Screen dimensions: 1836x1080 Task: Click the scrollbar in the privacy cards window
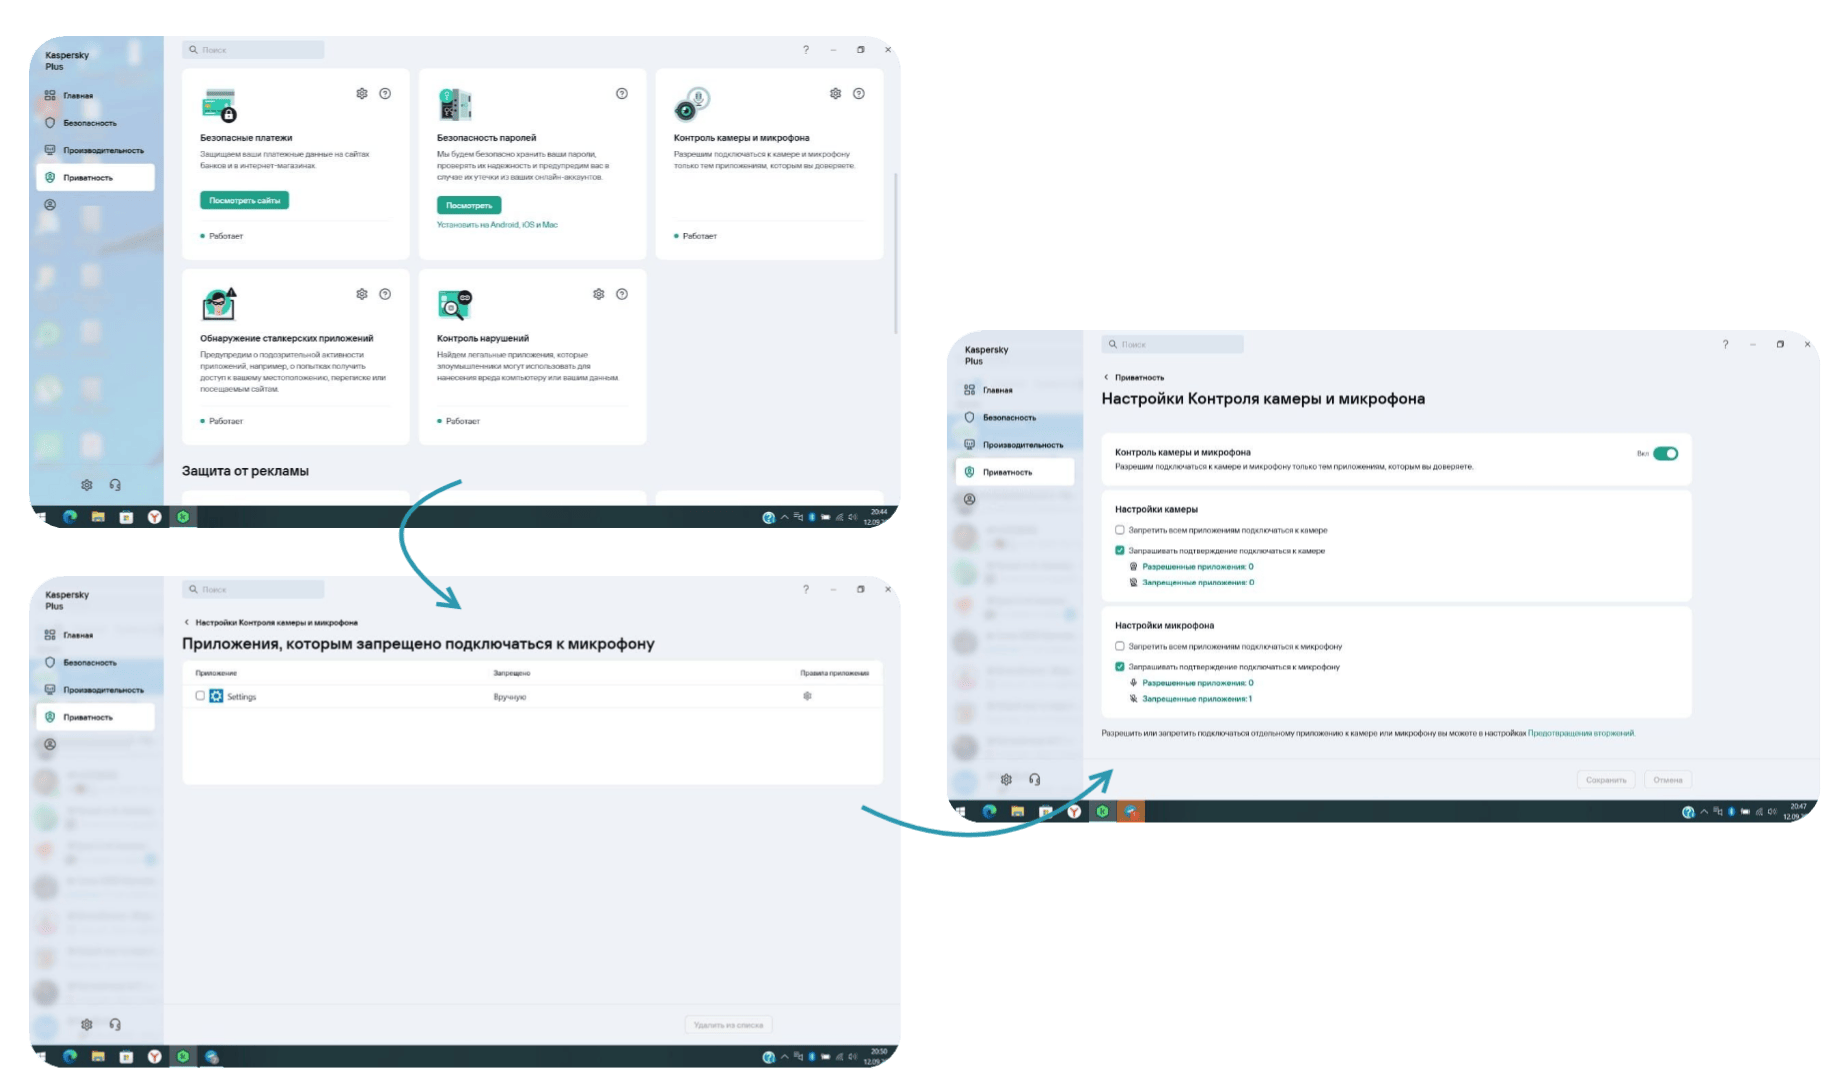(x=895, y=254)
